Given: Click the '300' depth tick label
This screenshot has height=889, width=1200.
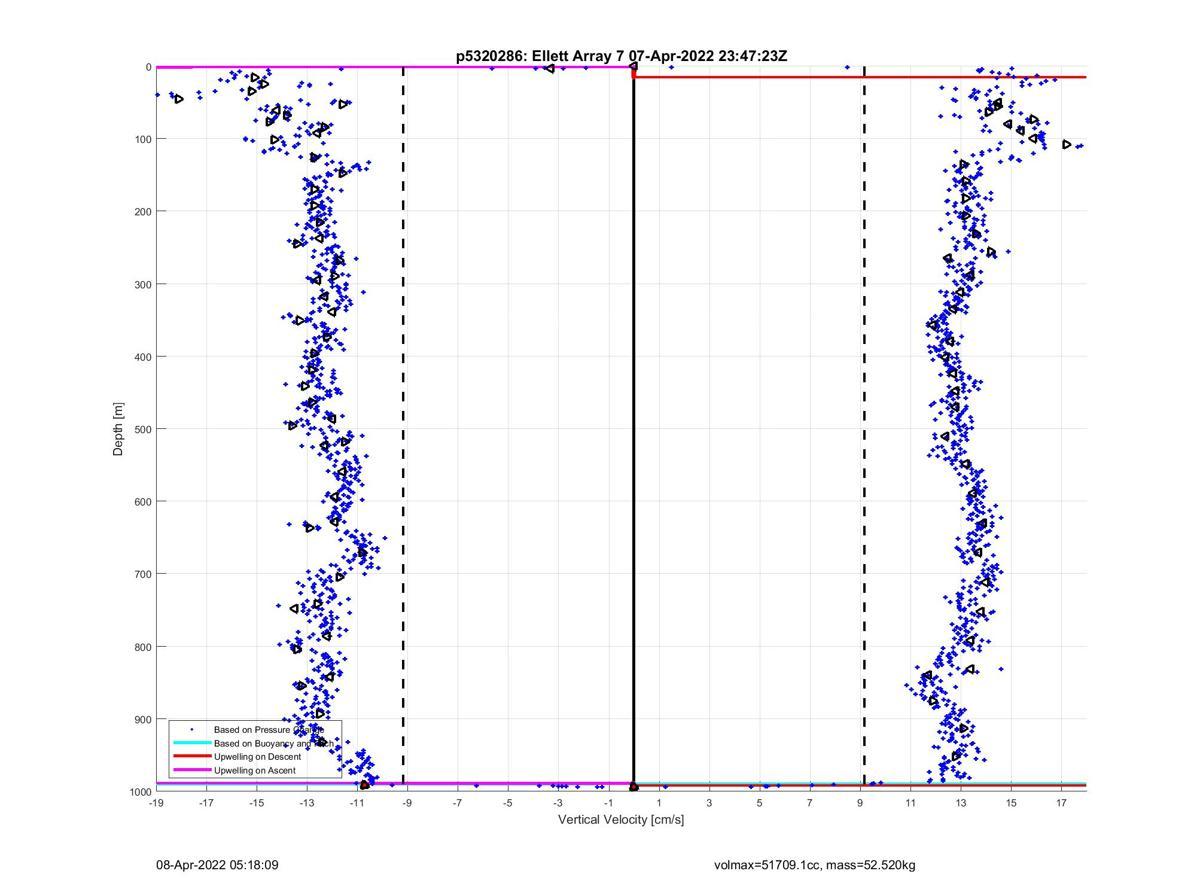Looking at the screenshot, I should tap(142, 284).
